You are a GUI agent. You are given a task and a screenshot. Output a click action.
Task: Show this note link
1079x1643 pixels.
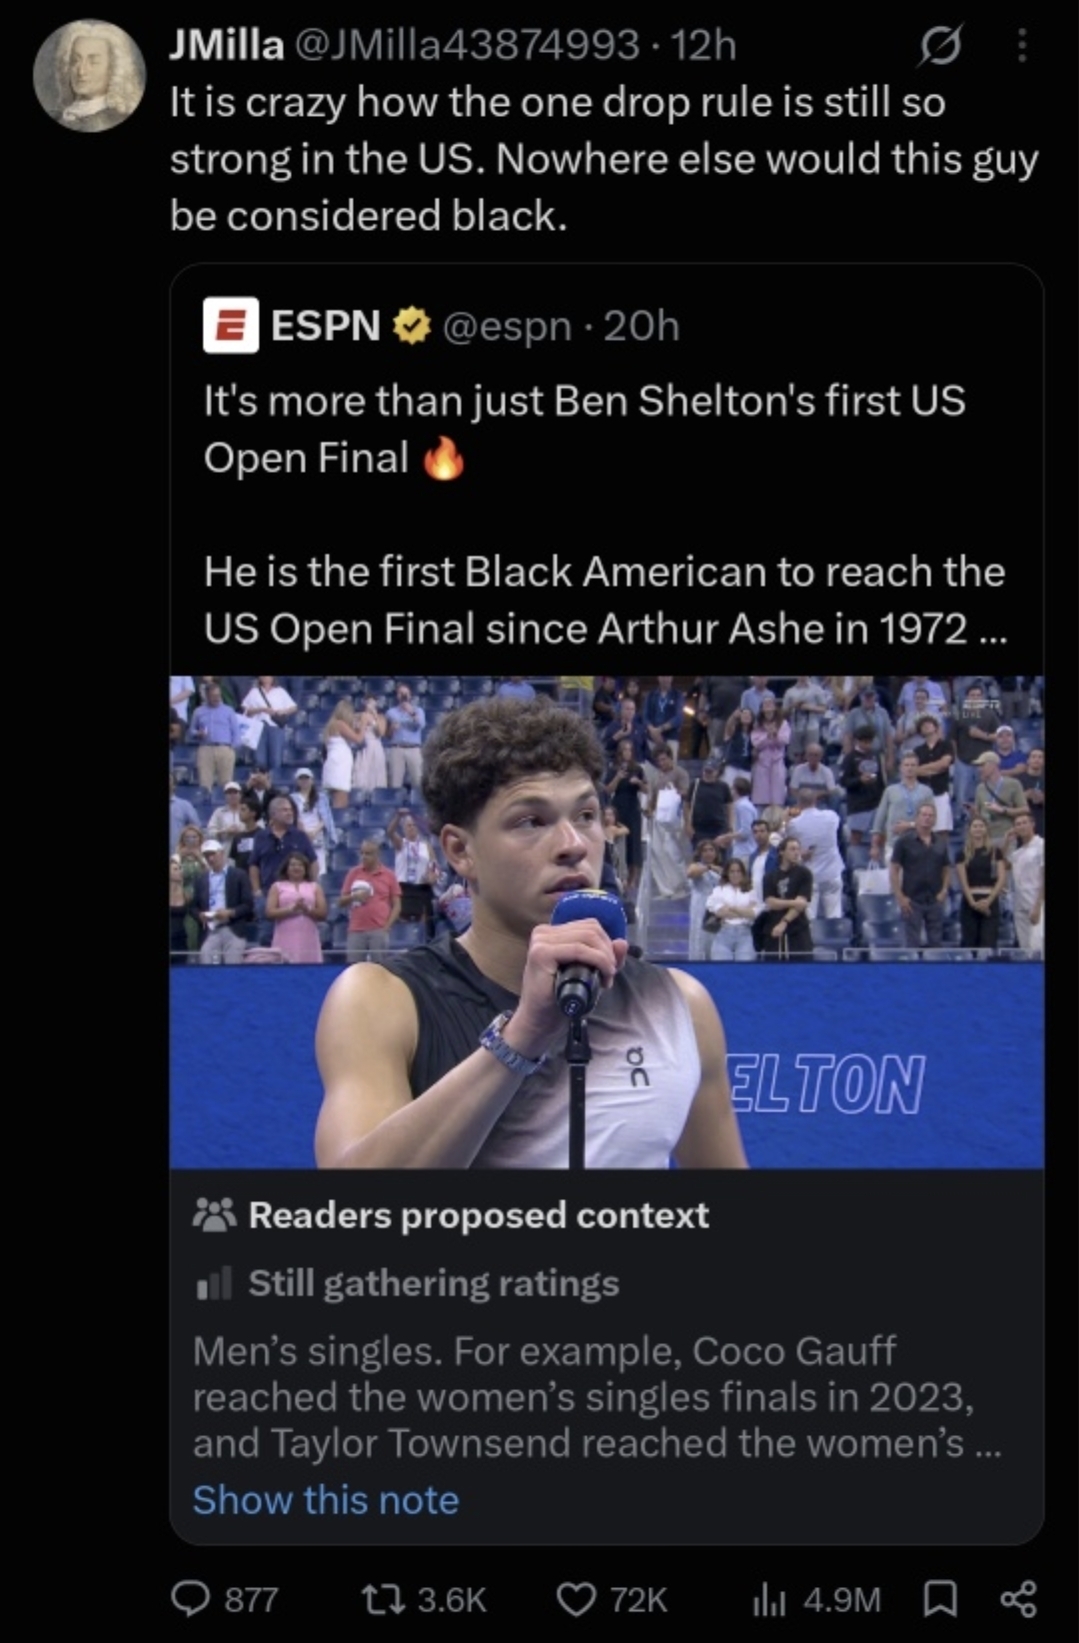coord(326,1500)
